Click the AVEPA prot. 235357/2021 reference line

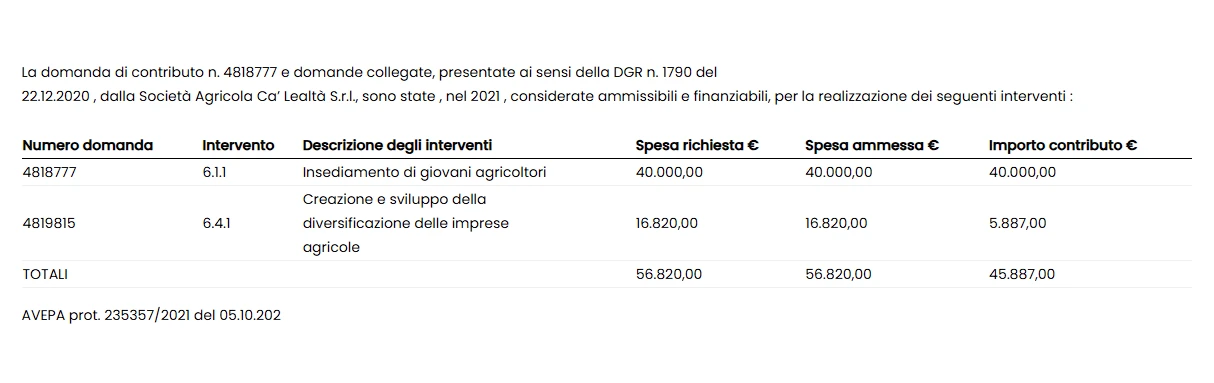pos(151,315)
